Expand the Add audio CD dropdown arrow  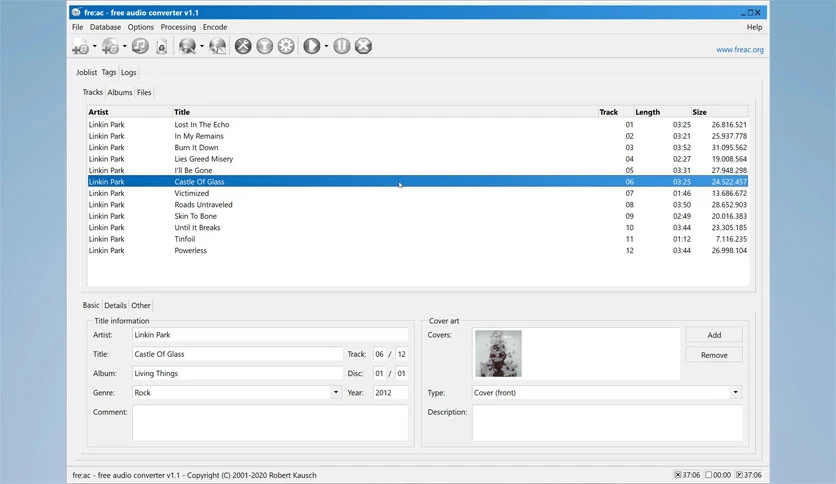coord(125,46)
